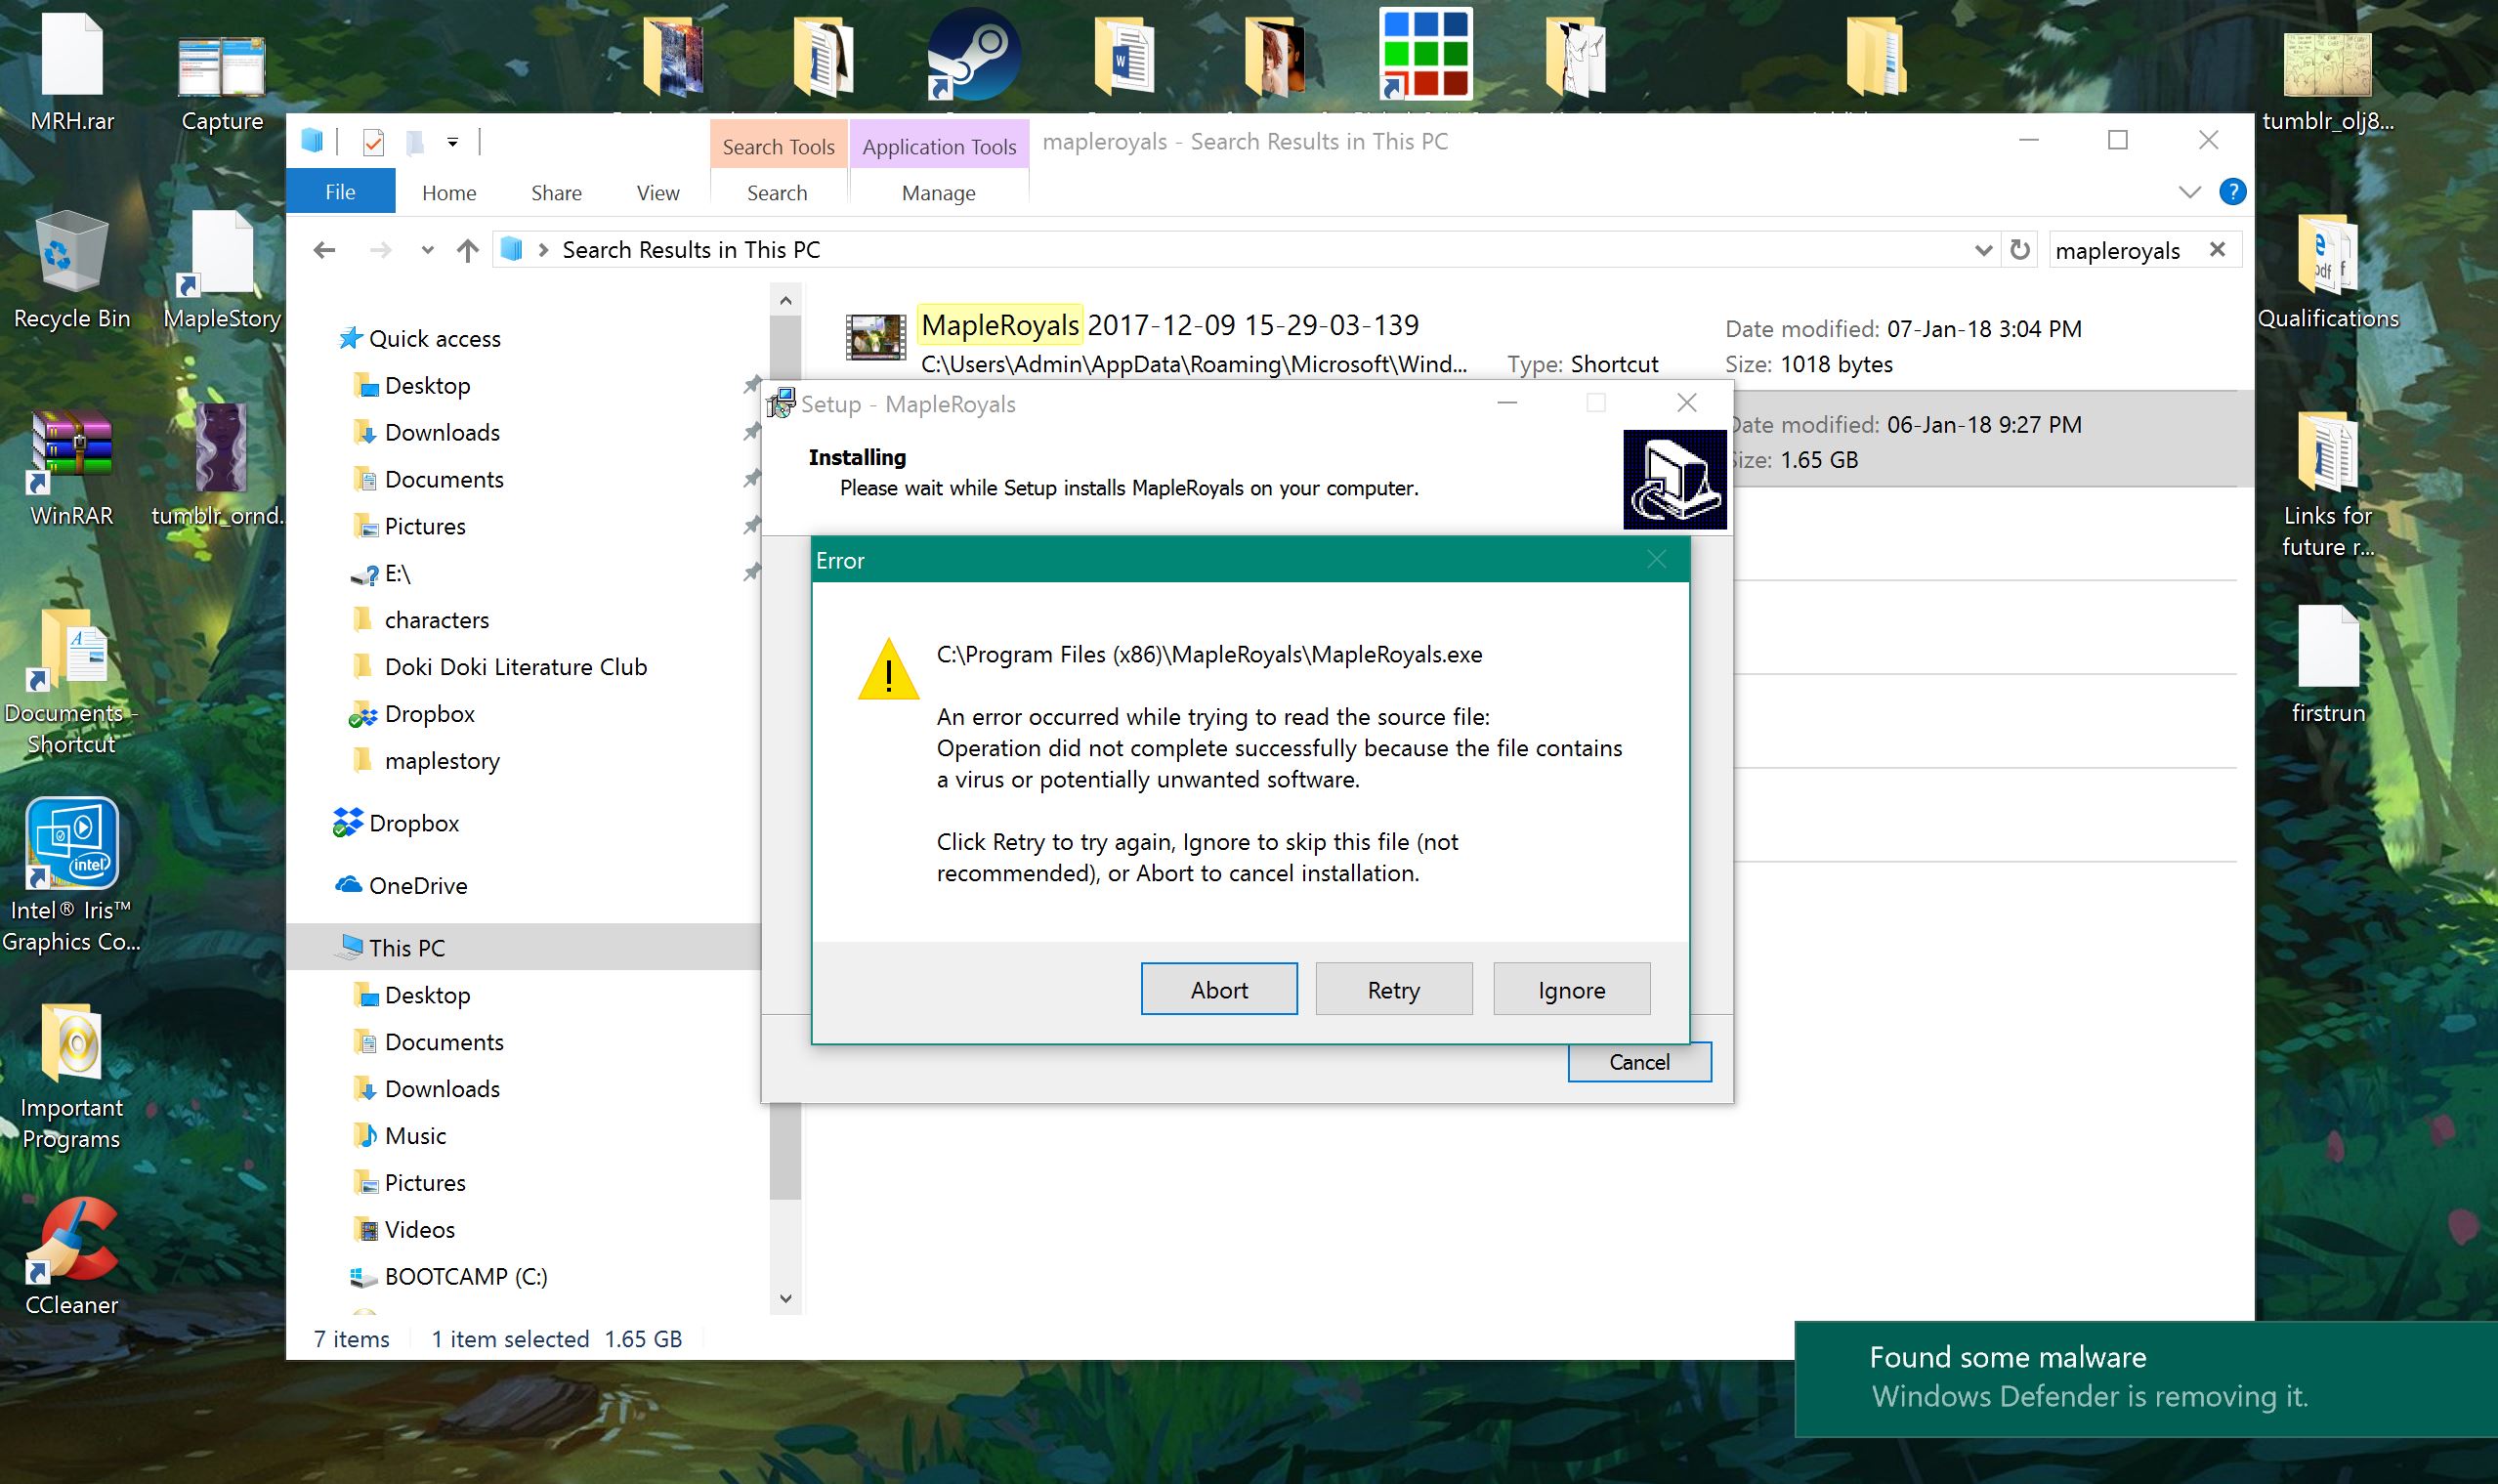Image resolution: width=2498 pixels, height=1484 pixels.
Task: Select Steam desktop shortcut
Action: [973, 55]
